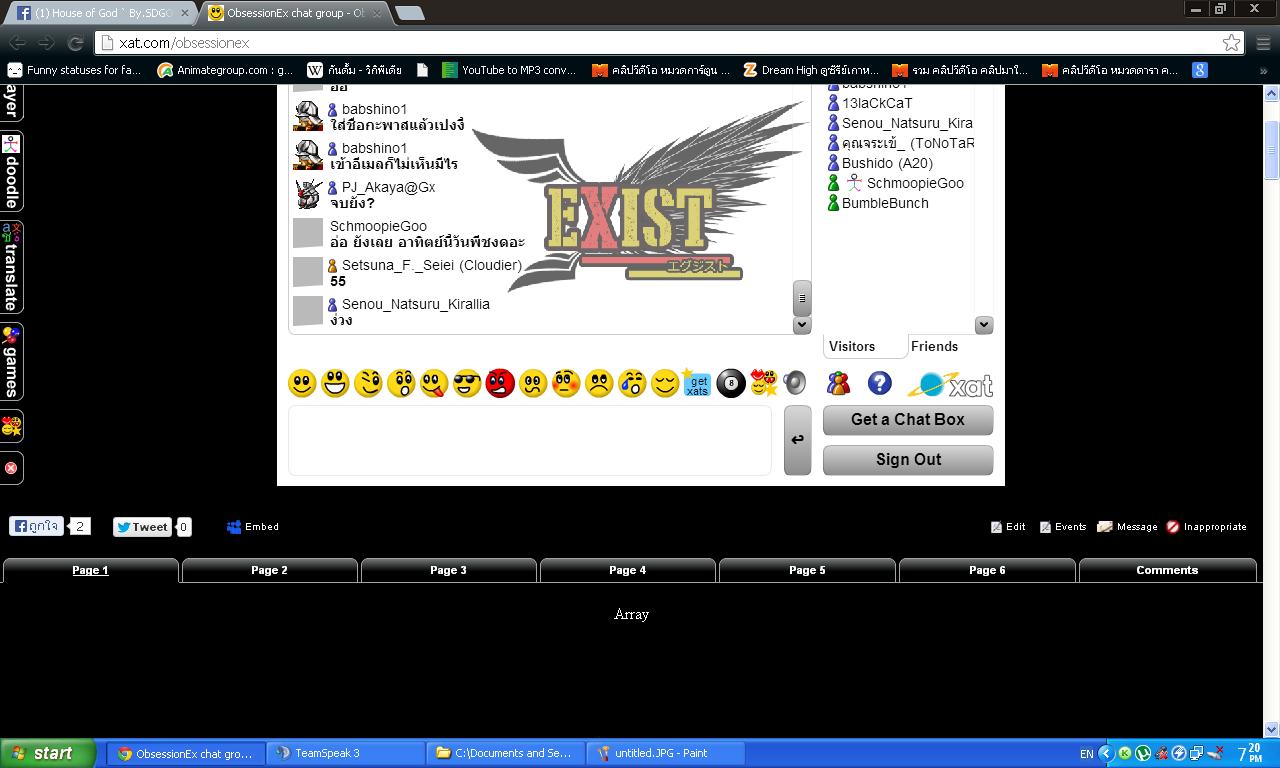
Task: Insert the plain smile emoticon
Action: point(302,383)
